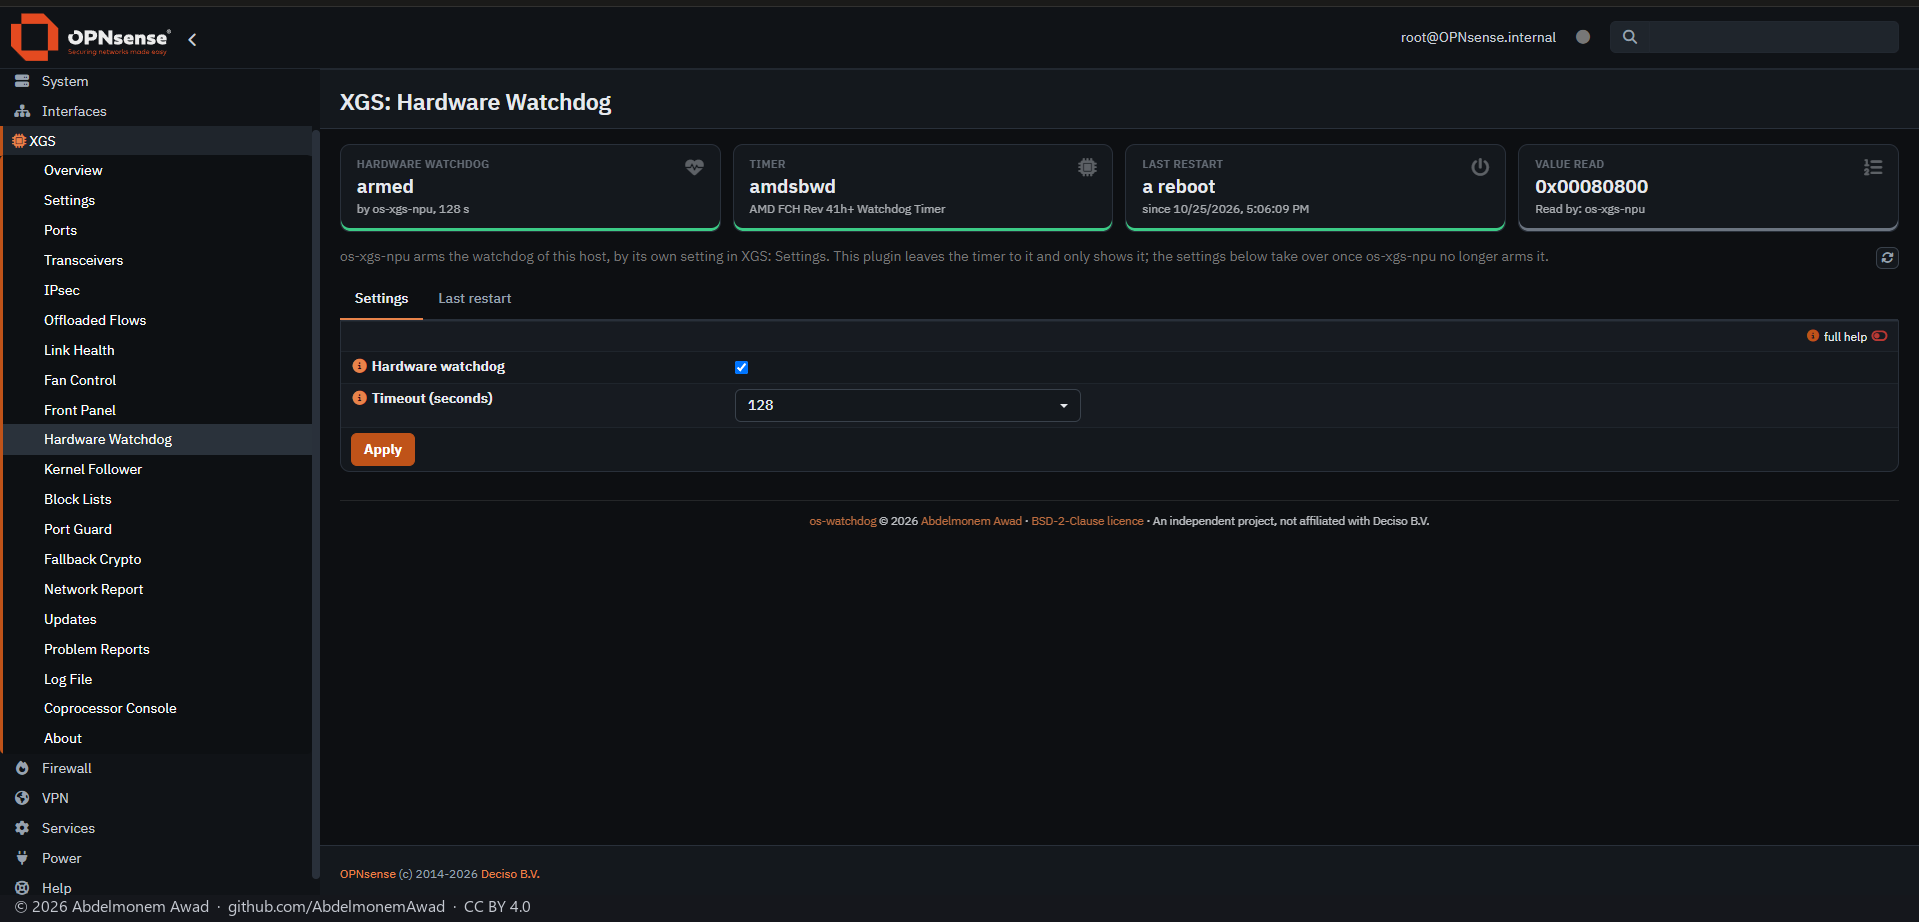
Task: Click the search magnifier icon
Action: pyautogui.click(x=1630, y=37)
